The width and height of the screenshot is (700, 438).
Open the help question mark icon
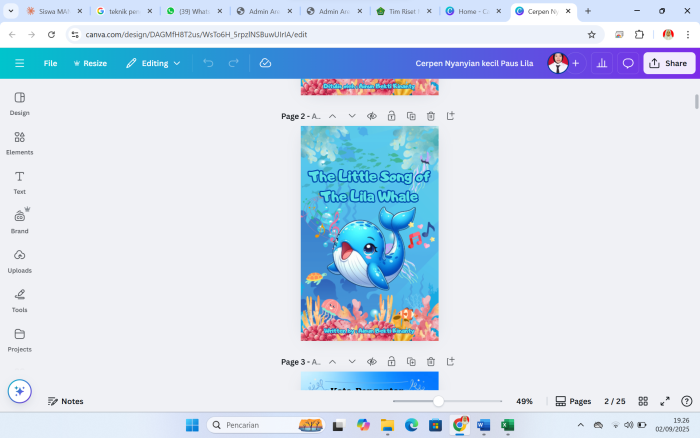click(x=687, y=401)
